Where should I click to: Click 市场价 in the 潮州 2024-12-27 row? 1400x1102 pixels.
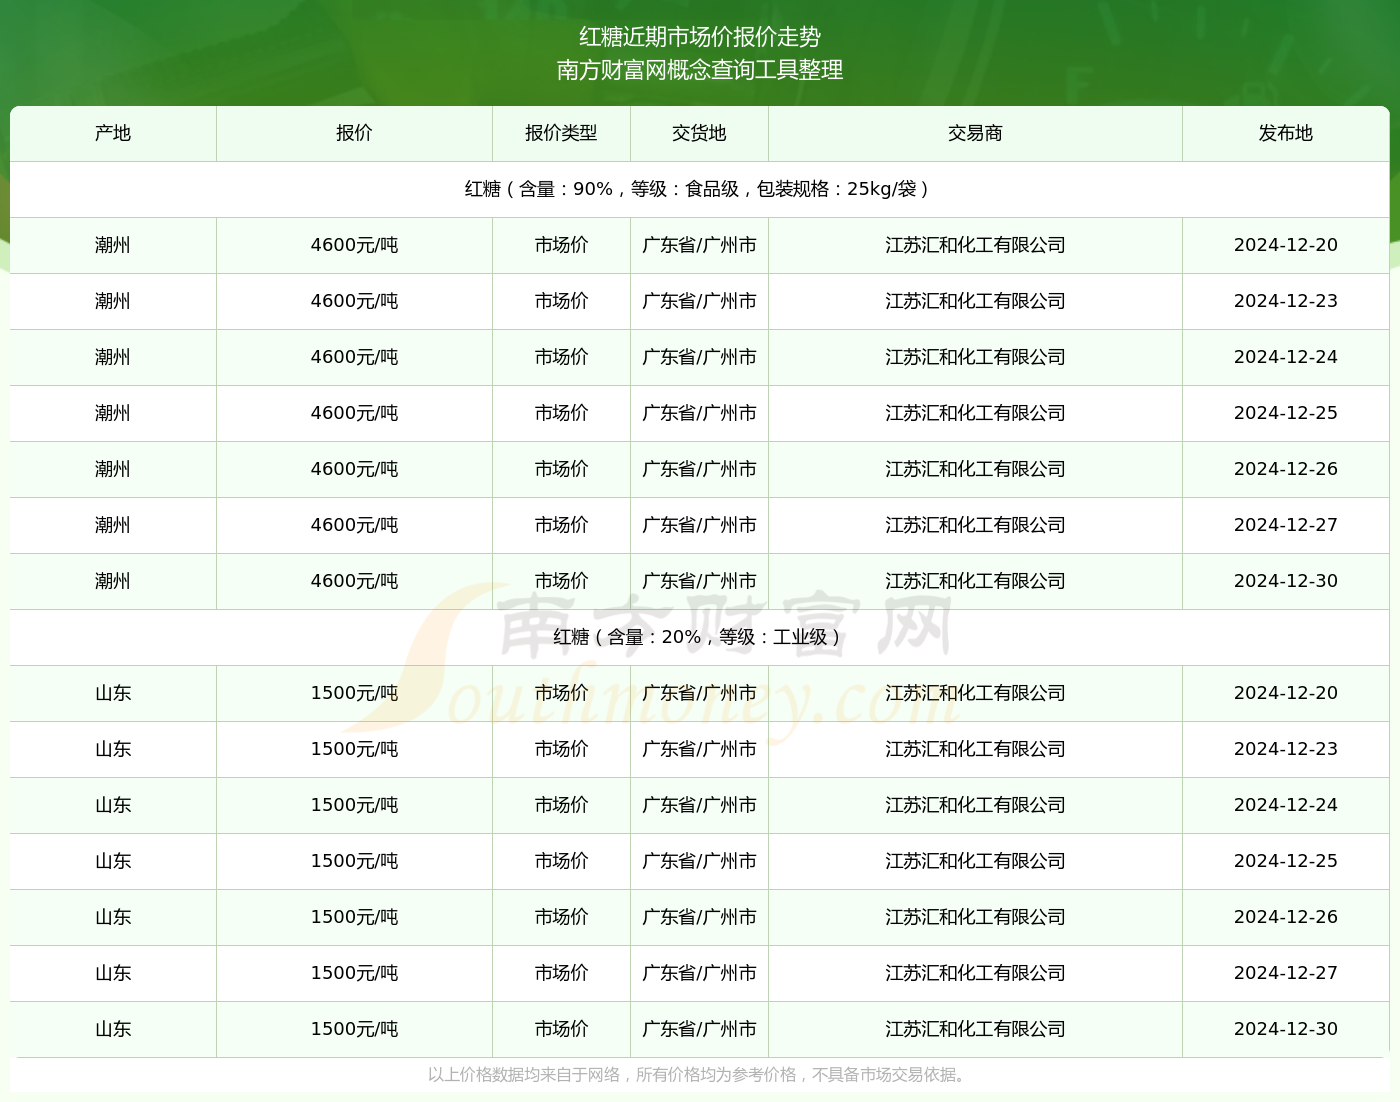(x=561, y=525)
